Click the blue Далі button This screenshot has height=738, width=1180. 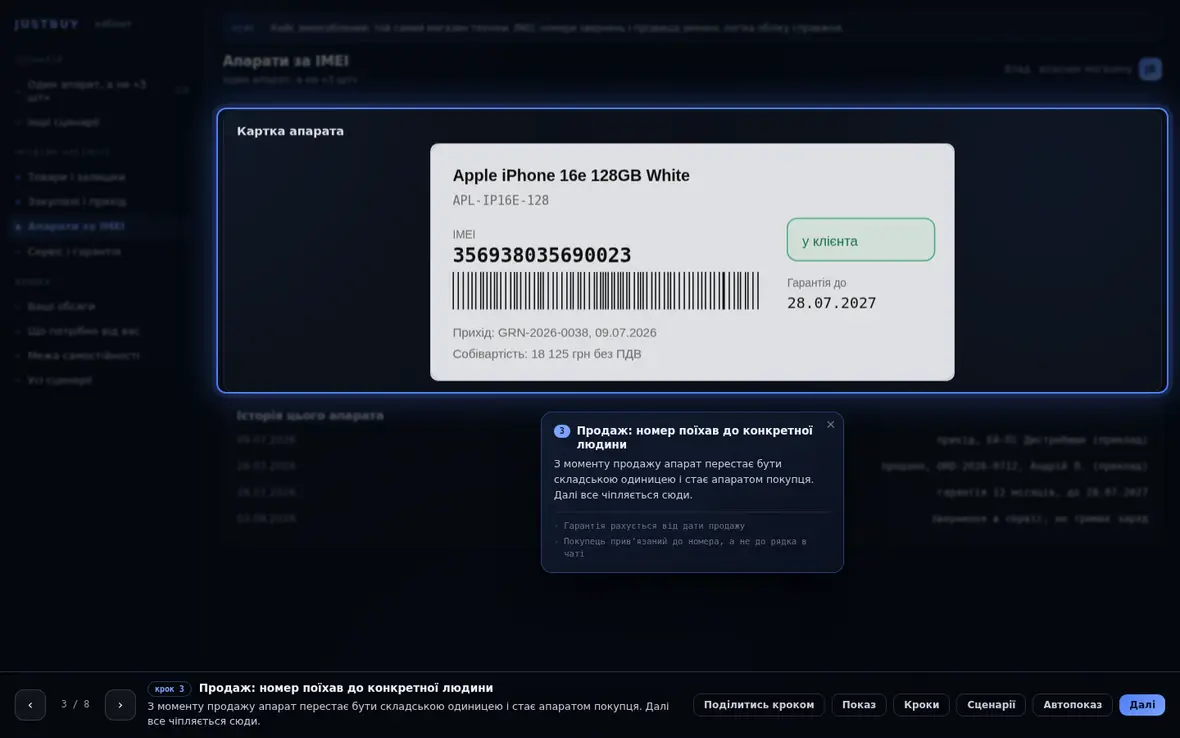[x=1142, y=705]
